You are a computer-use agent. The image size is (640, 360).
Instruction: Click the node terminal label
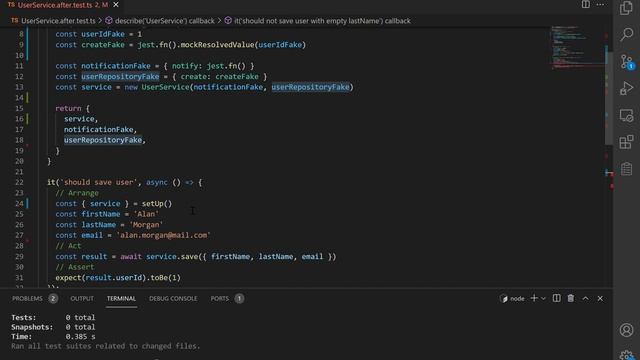[x=512, y=299]
